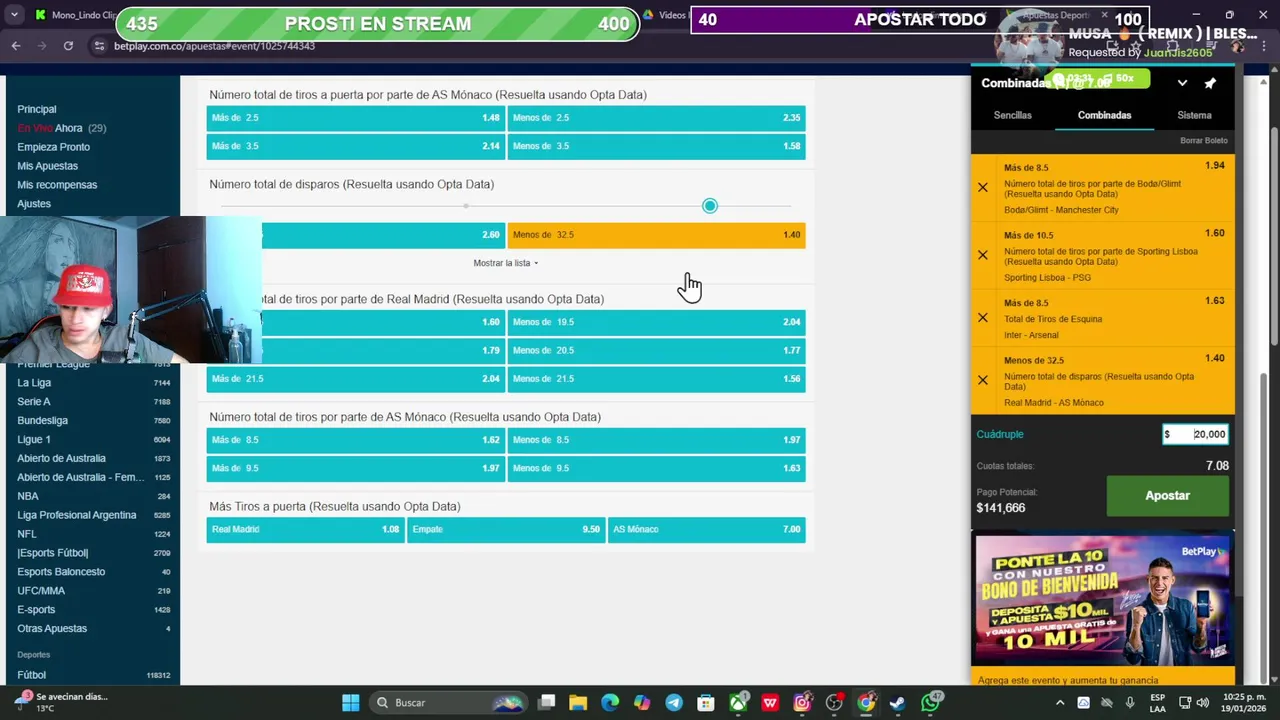Select Menos de 19.5 Real Madrid shots

656,322
